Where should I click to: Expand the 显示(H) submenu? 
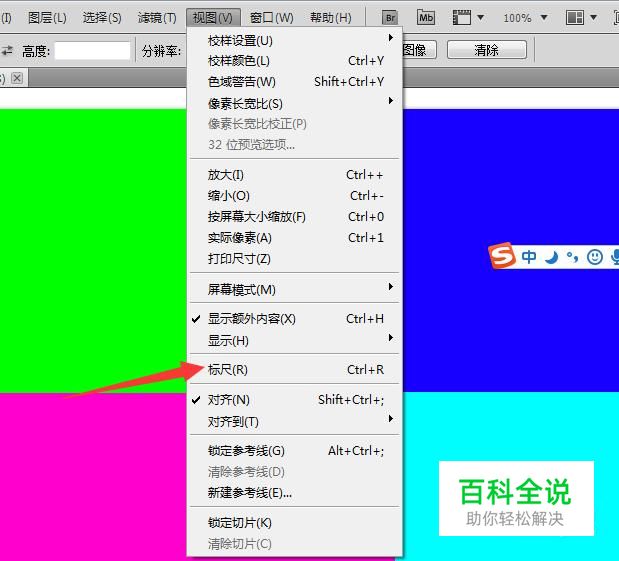294,340
